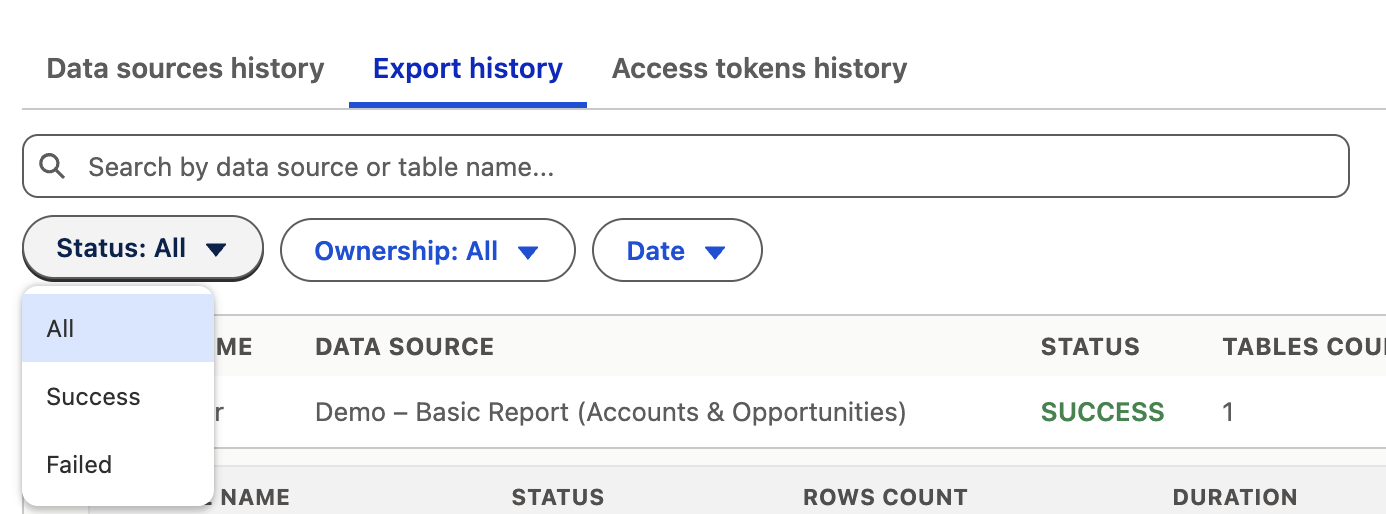1386x514 pixels.
Task: Click the ROWS COUNT column header
Action: click(x=885, y=497)
